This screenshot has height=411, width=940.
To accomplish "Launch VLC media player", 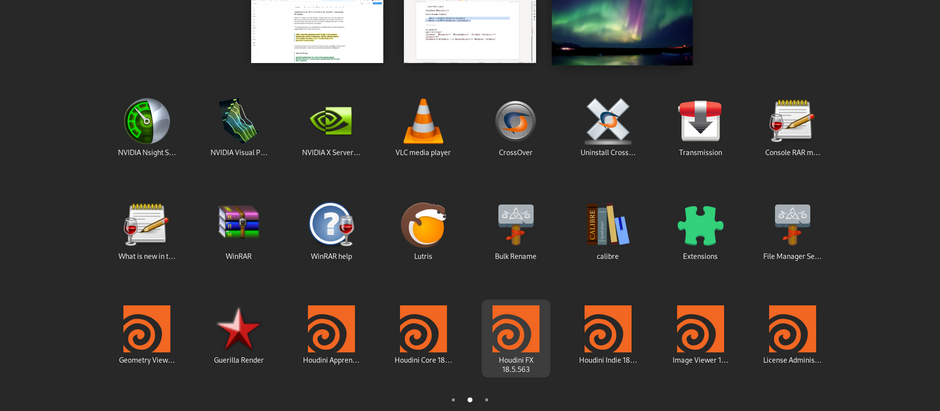I will coord(423,122).
